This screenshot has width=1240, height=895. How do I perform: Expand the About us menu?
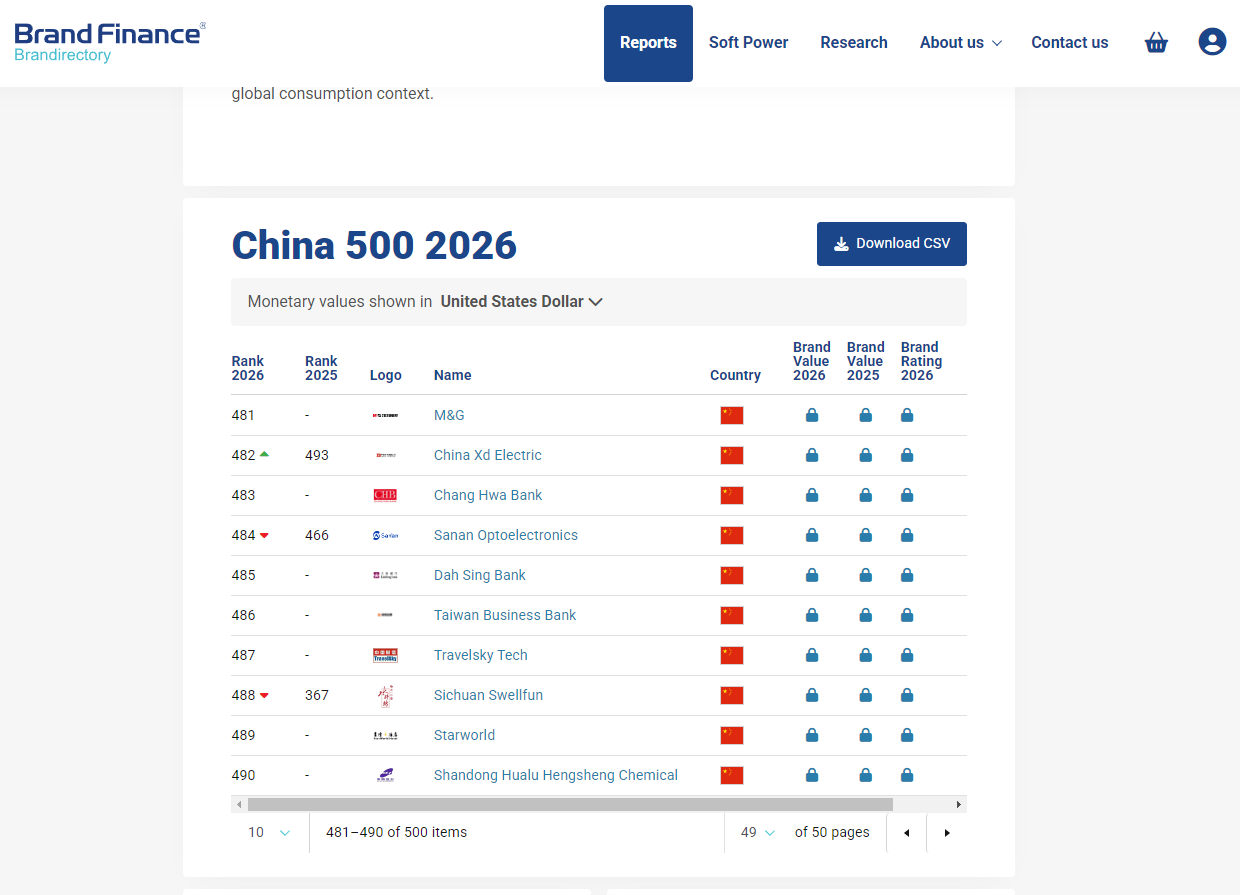coord(961,43)
